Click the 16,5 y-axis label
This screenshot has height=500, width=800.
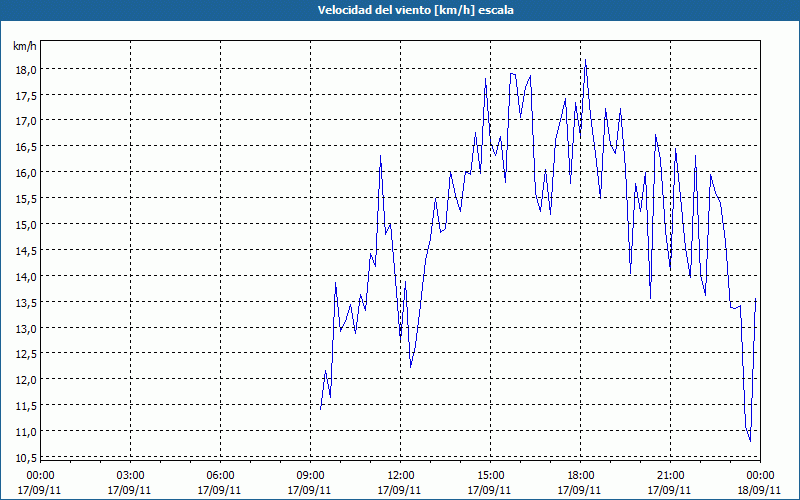point(26,147)
